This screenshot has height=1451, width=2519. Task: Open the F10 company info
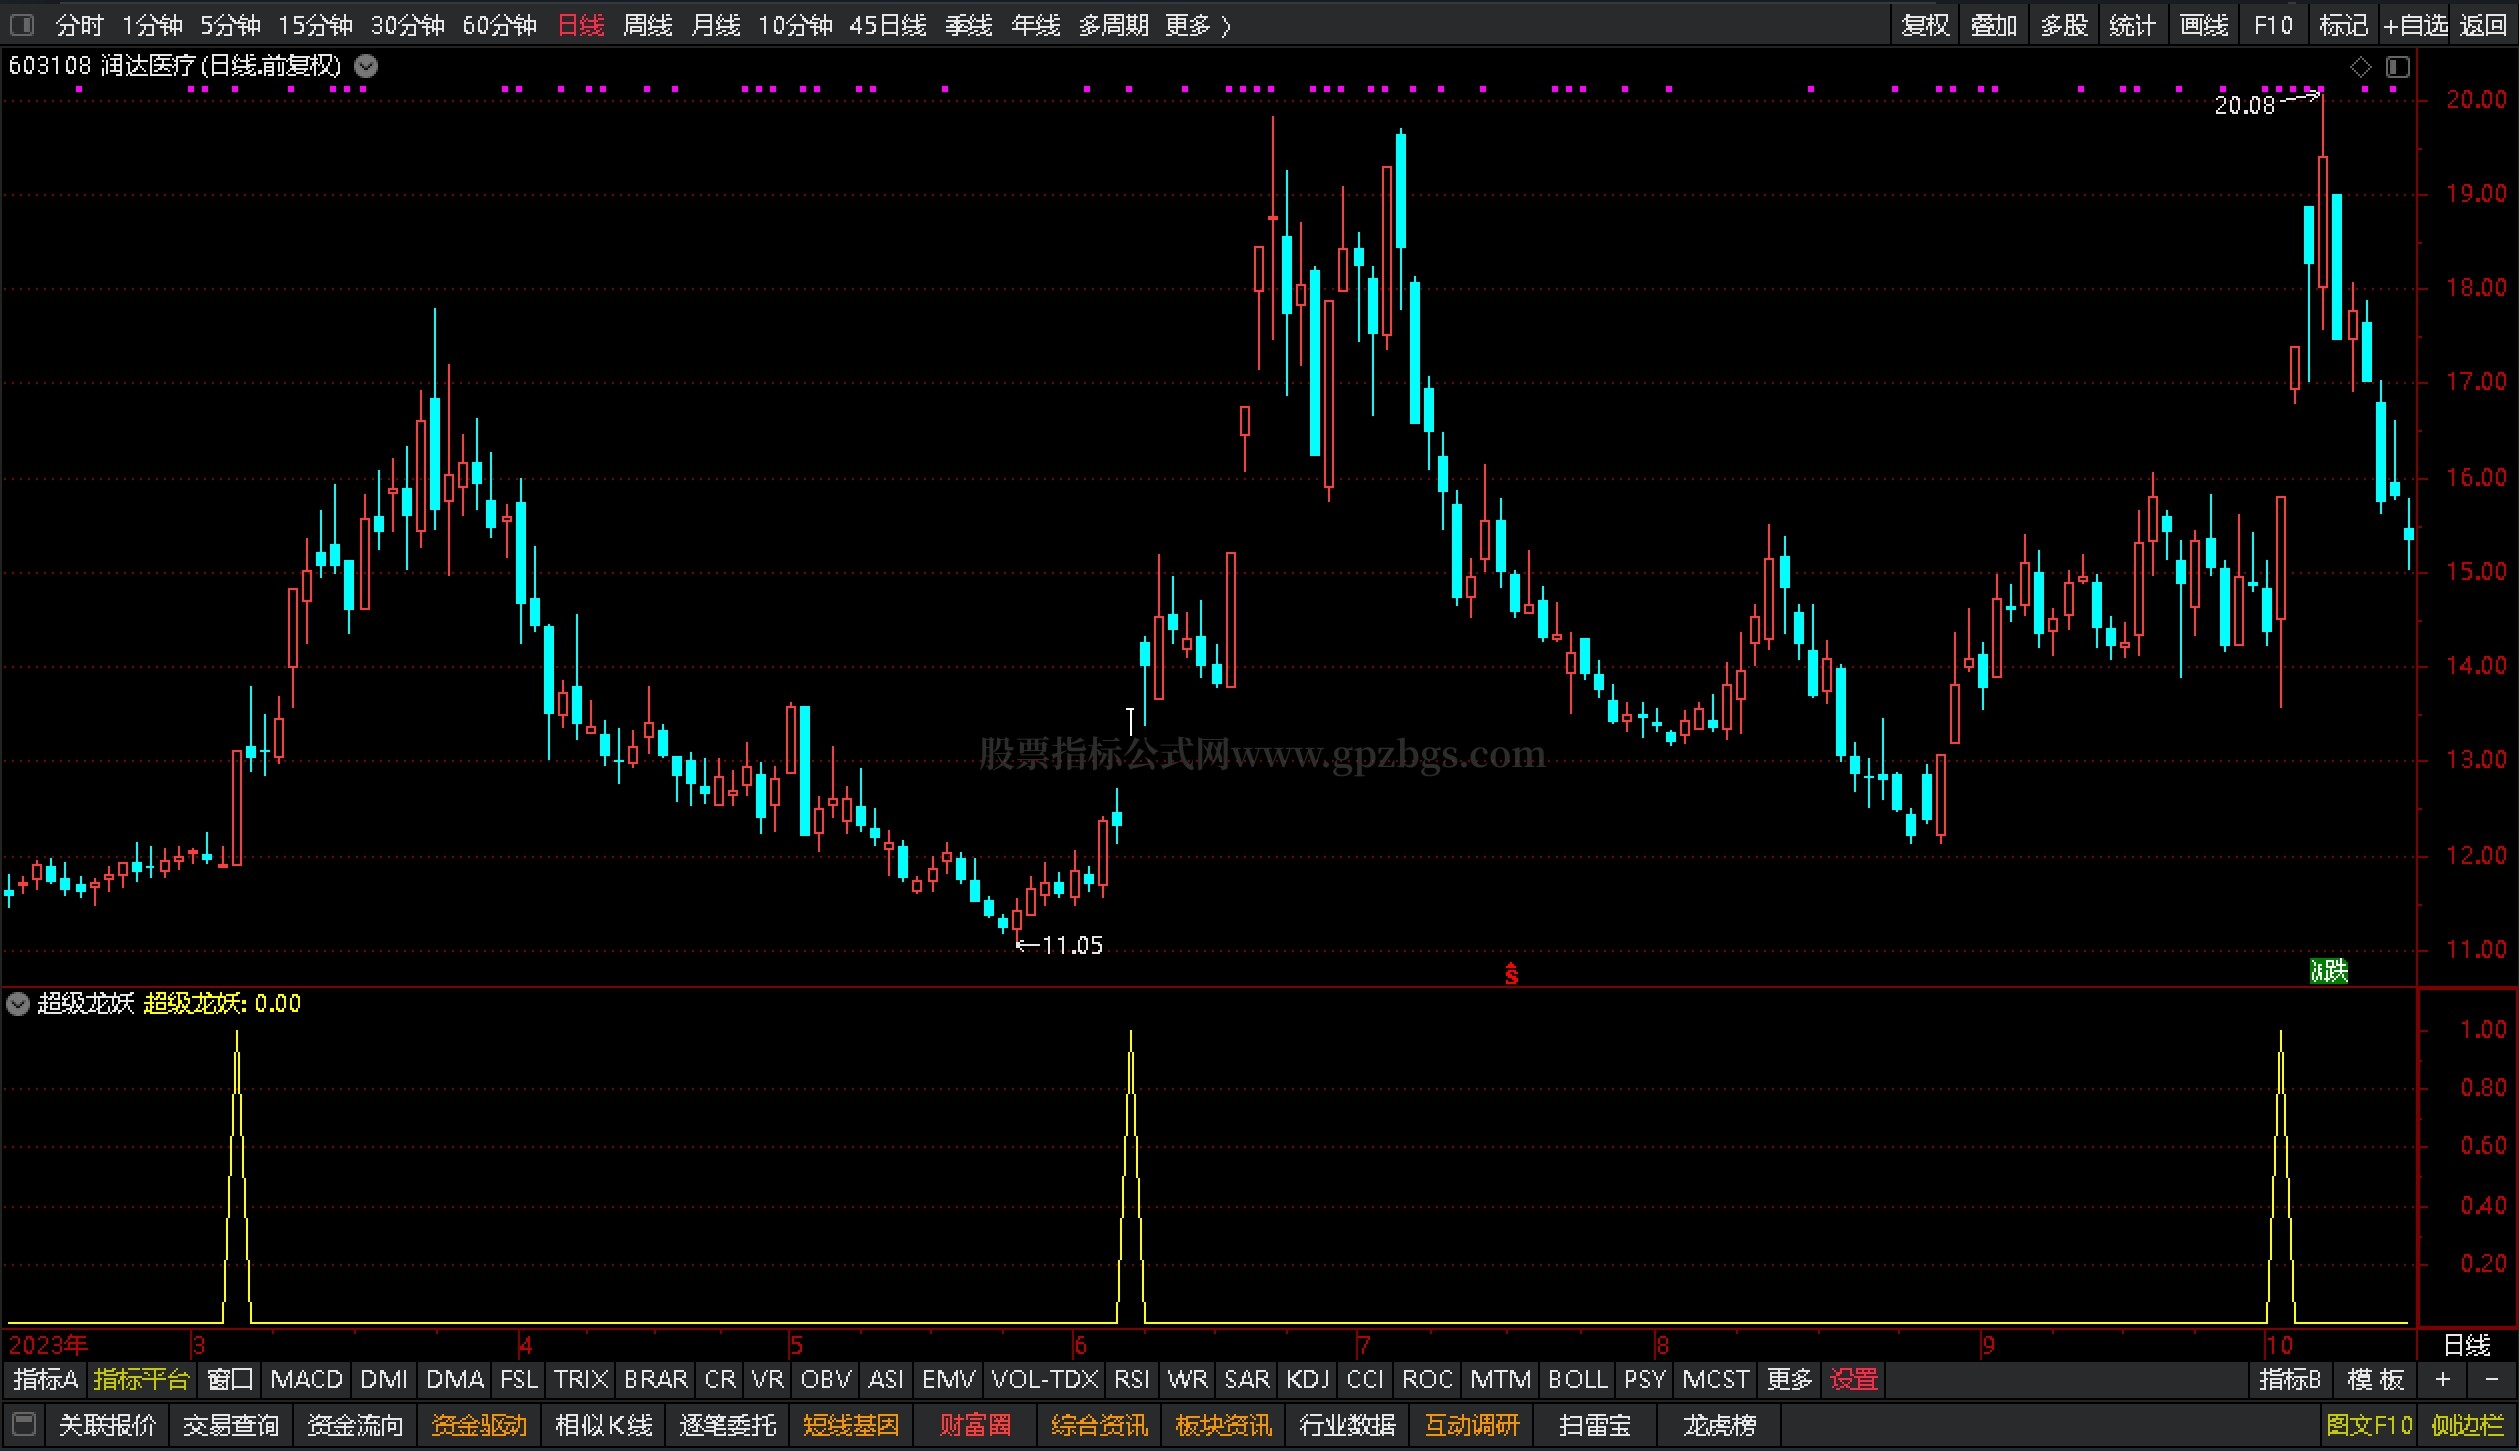coord(2273,25)
